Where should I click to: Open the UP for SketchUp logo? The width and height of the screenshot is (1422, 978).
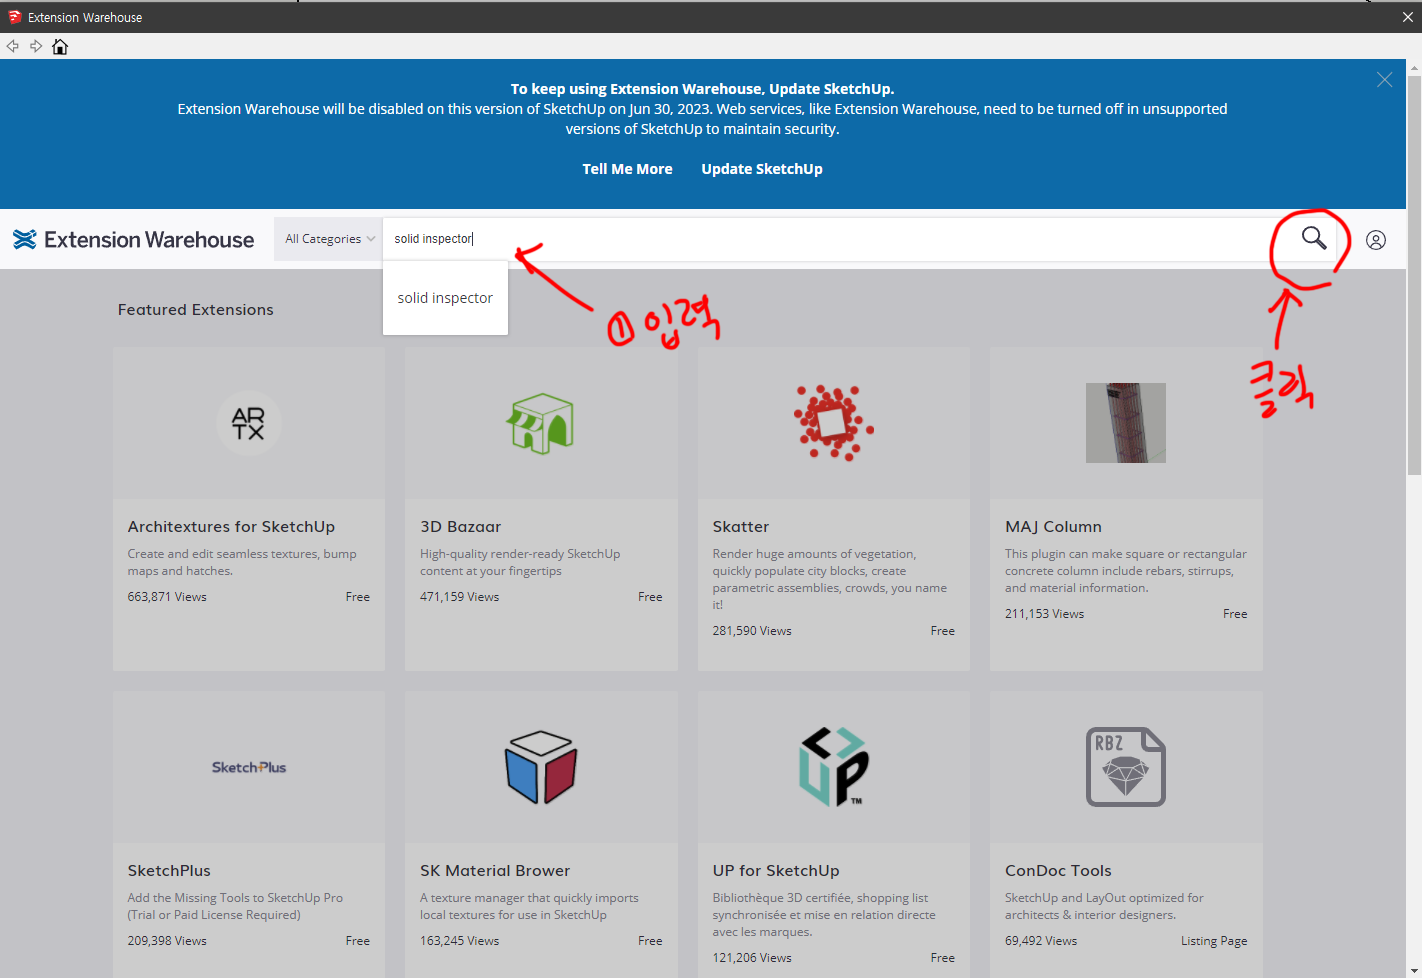click(834, 767)
